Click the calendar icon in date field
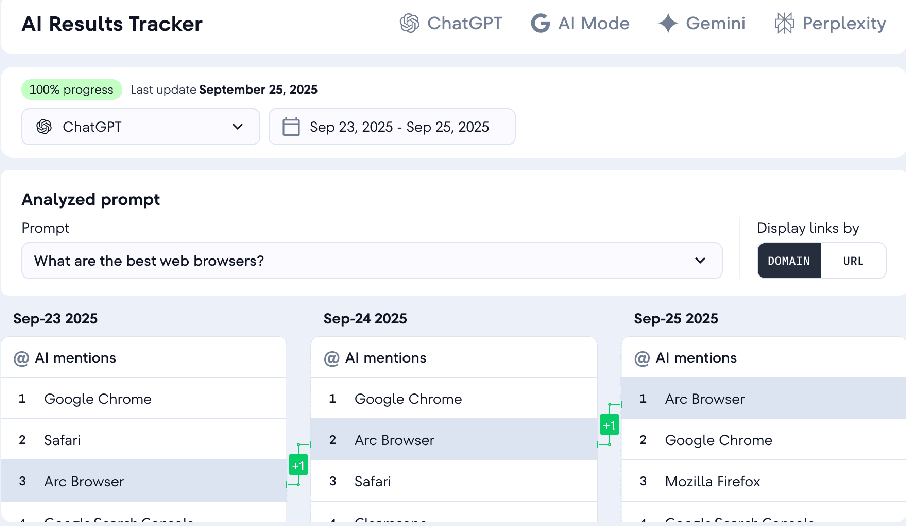Viewport: 906px width, 526px height. (x=291, y=127)
